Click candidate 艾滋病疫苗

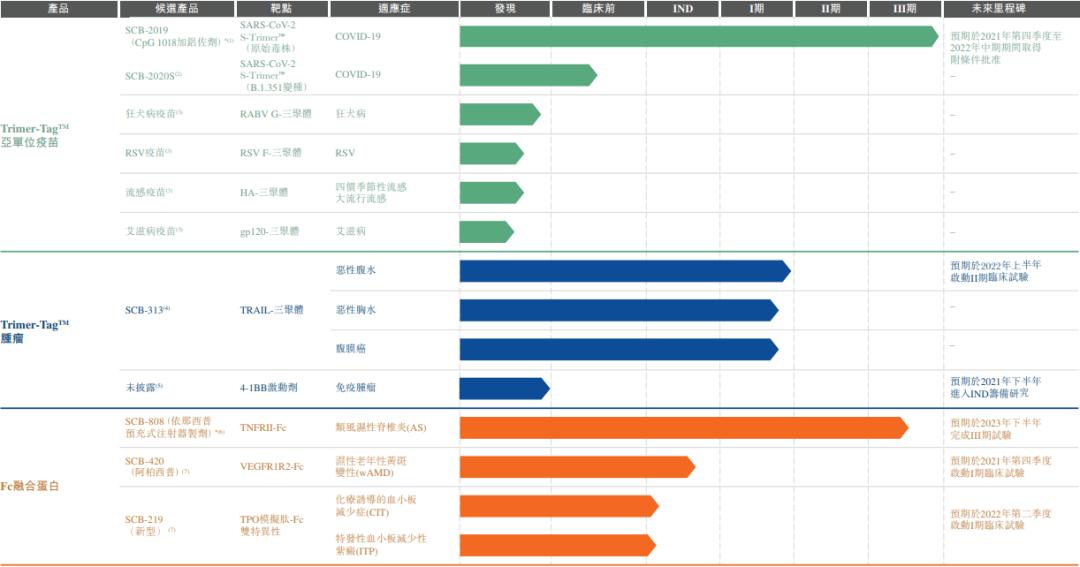[154, 231]
